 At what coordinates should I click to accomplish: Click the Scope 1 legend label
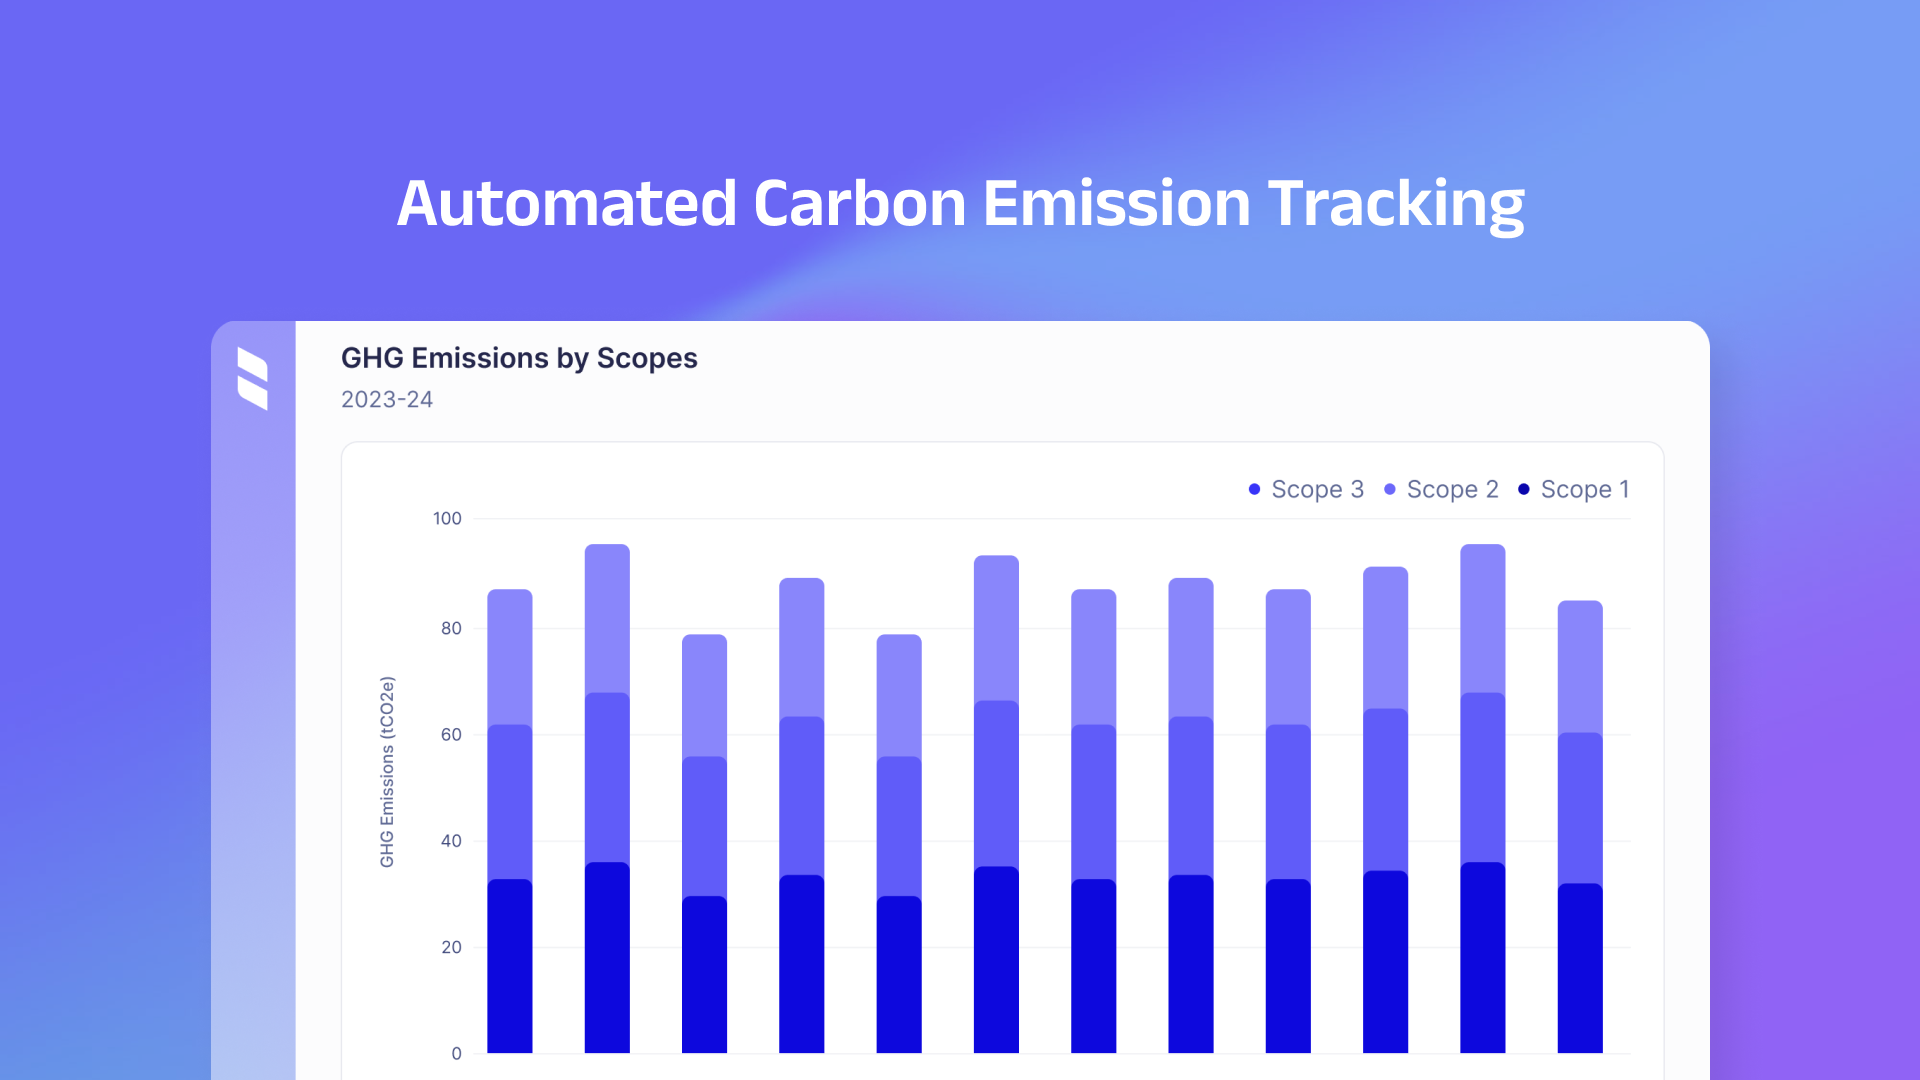pos(1585,489)
